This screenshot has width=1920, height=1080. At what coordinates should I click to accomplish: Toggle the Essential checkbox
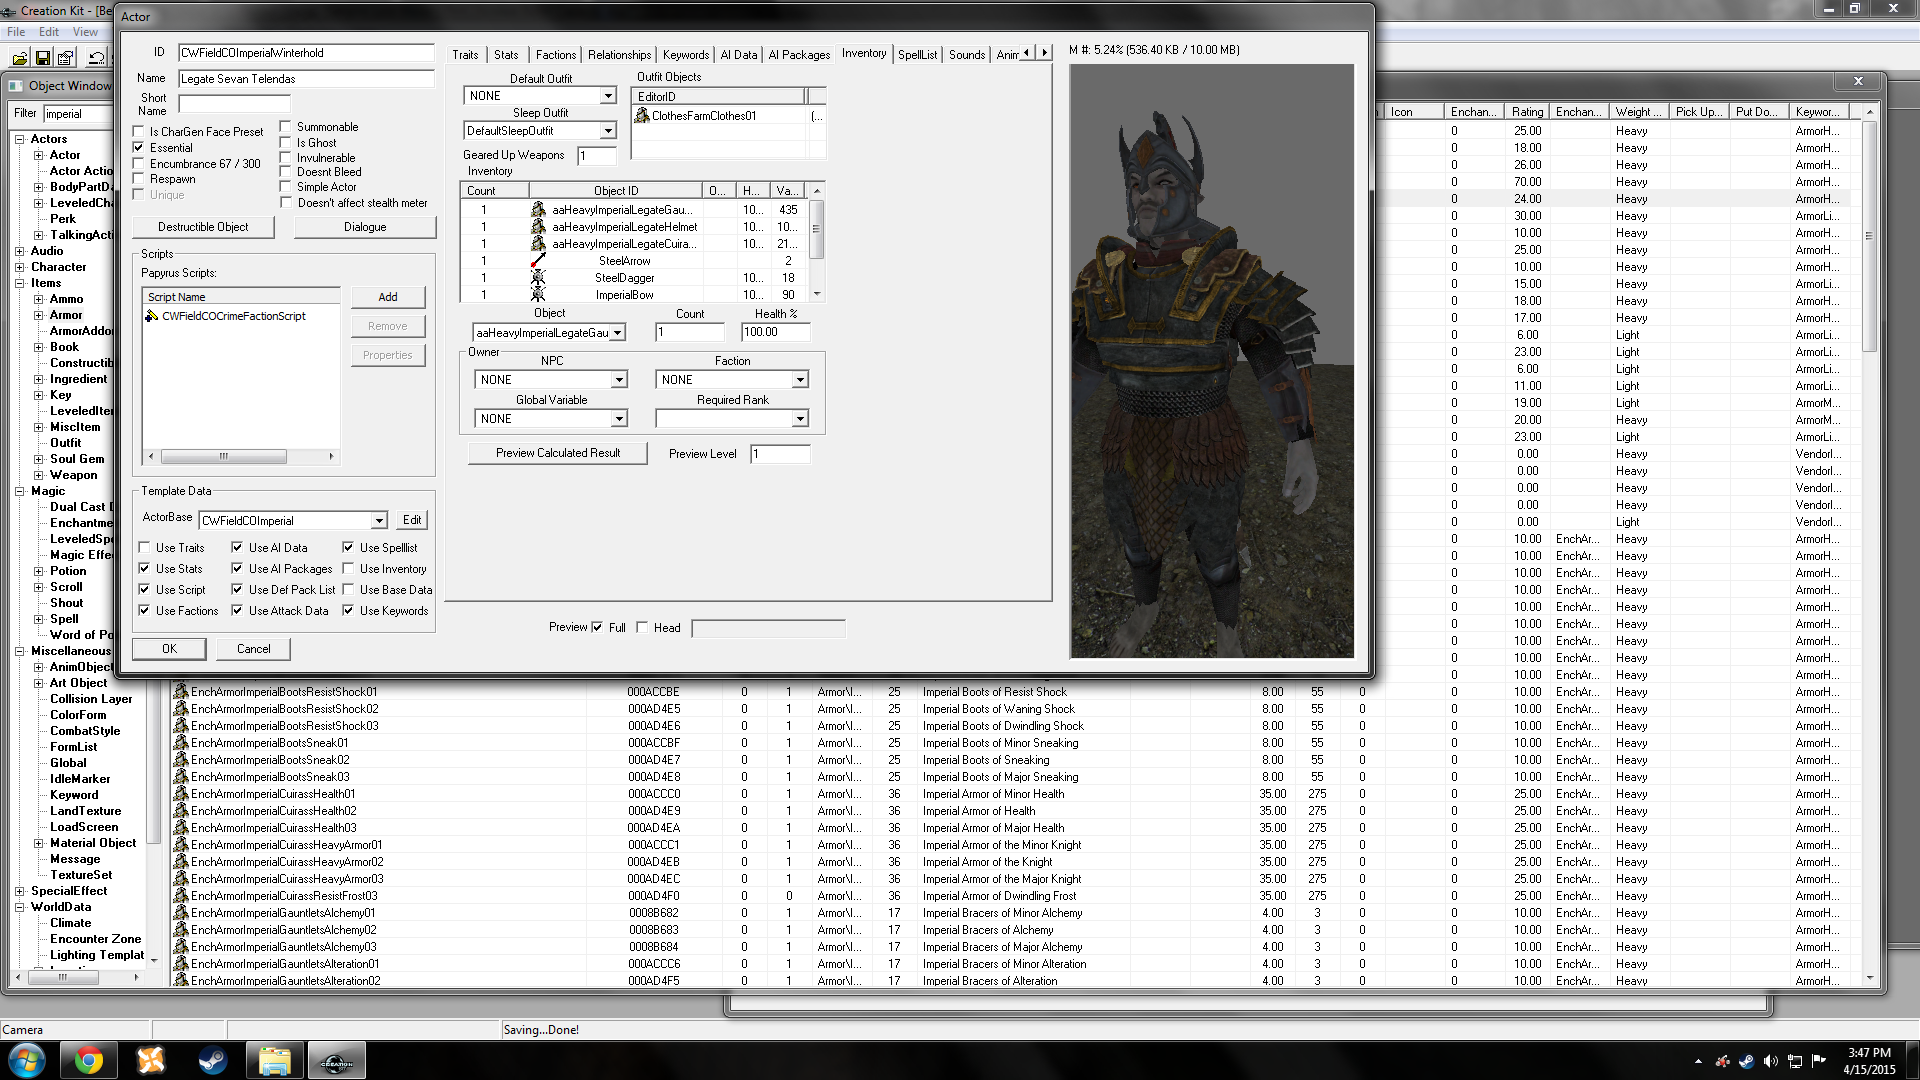tap(139, 148)
